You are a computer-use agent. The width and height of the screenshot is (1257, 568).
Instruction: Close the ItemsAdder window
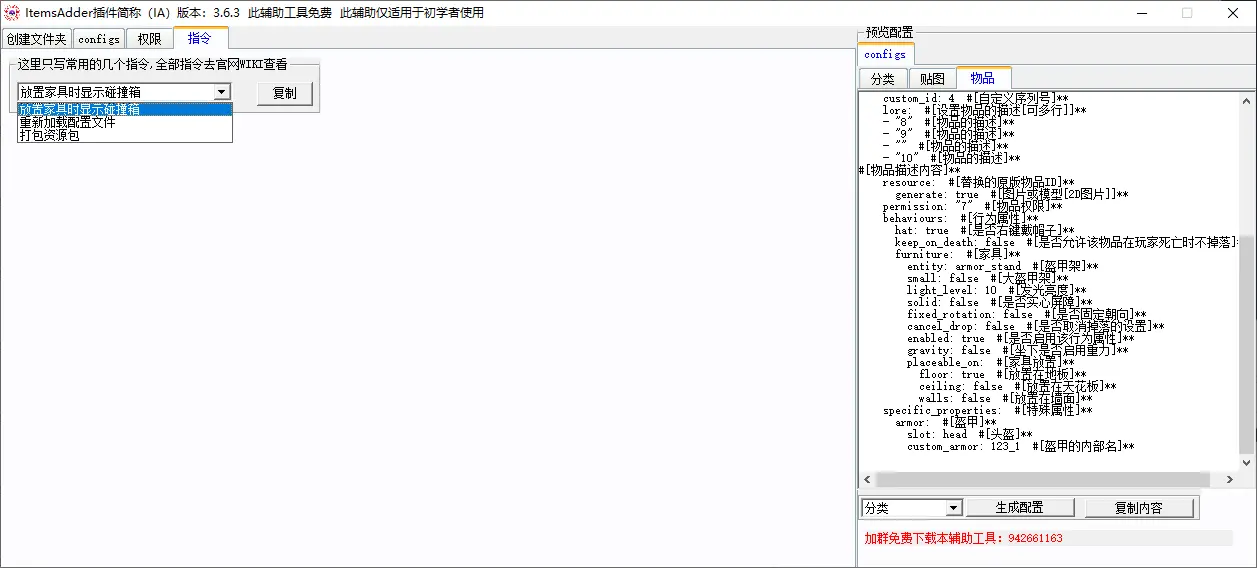coord(1233,13)
